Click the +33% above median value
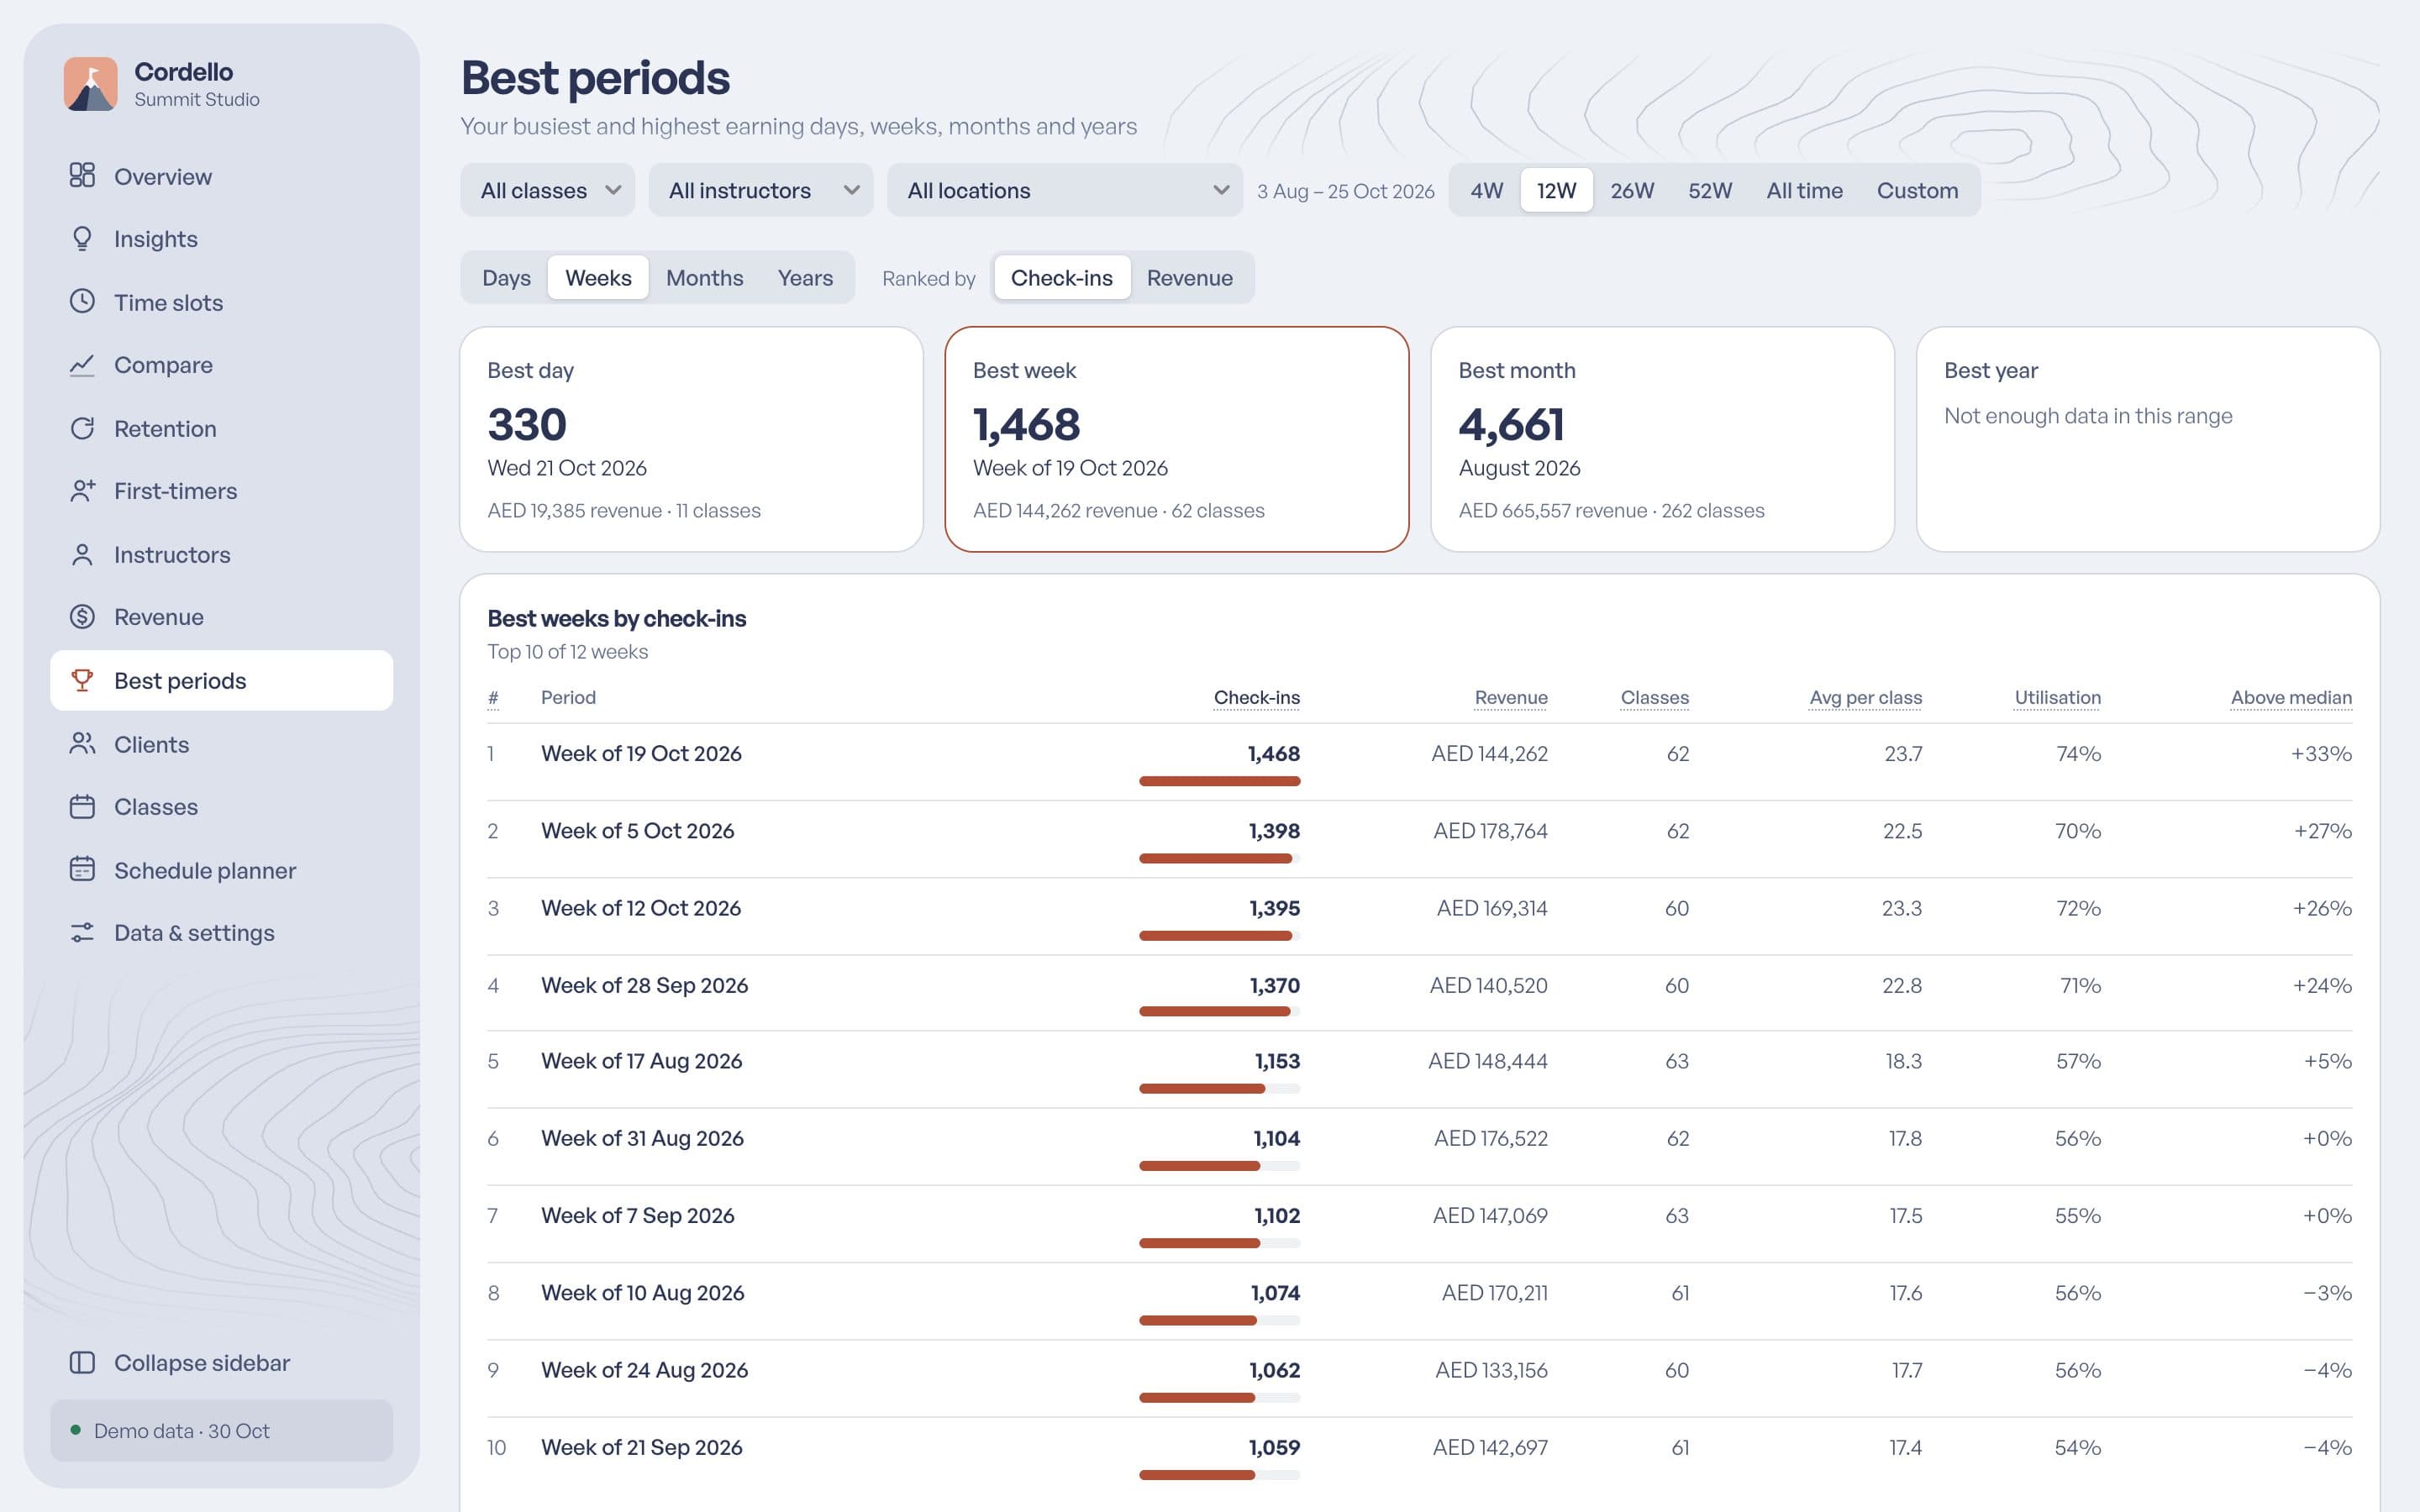The height and width of the screenshot is (1512, 2420). click(x=2321, y=754)
